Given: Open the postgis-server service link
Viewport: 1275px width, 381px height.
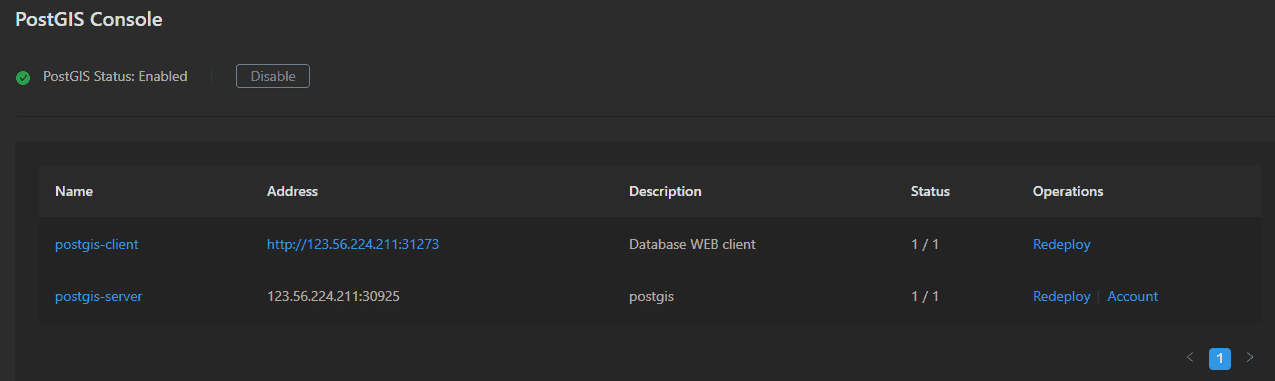Looking at the screenshot, I should 99,296.
